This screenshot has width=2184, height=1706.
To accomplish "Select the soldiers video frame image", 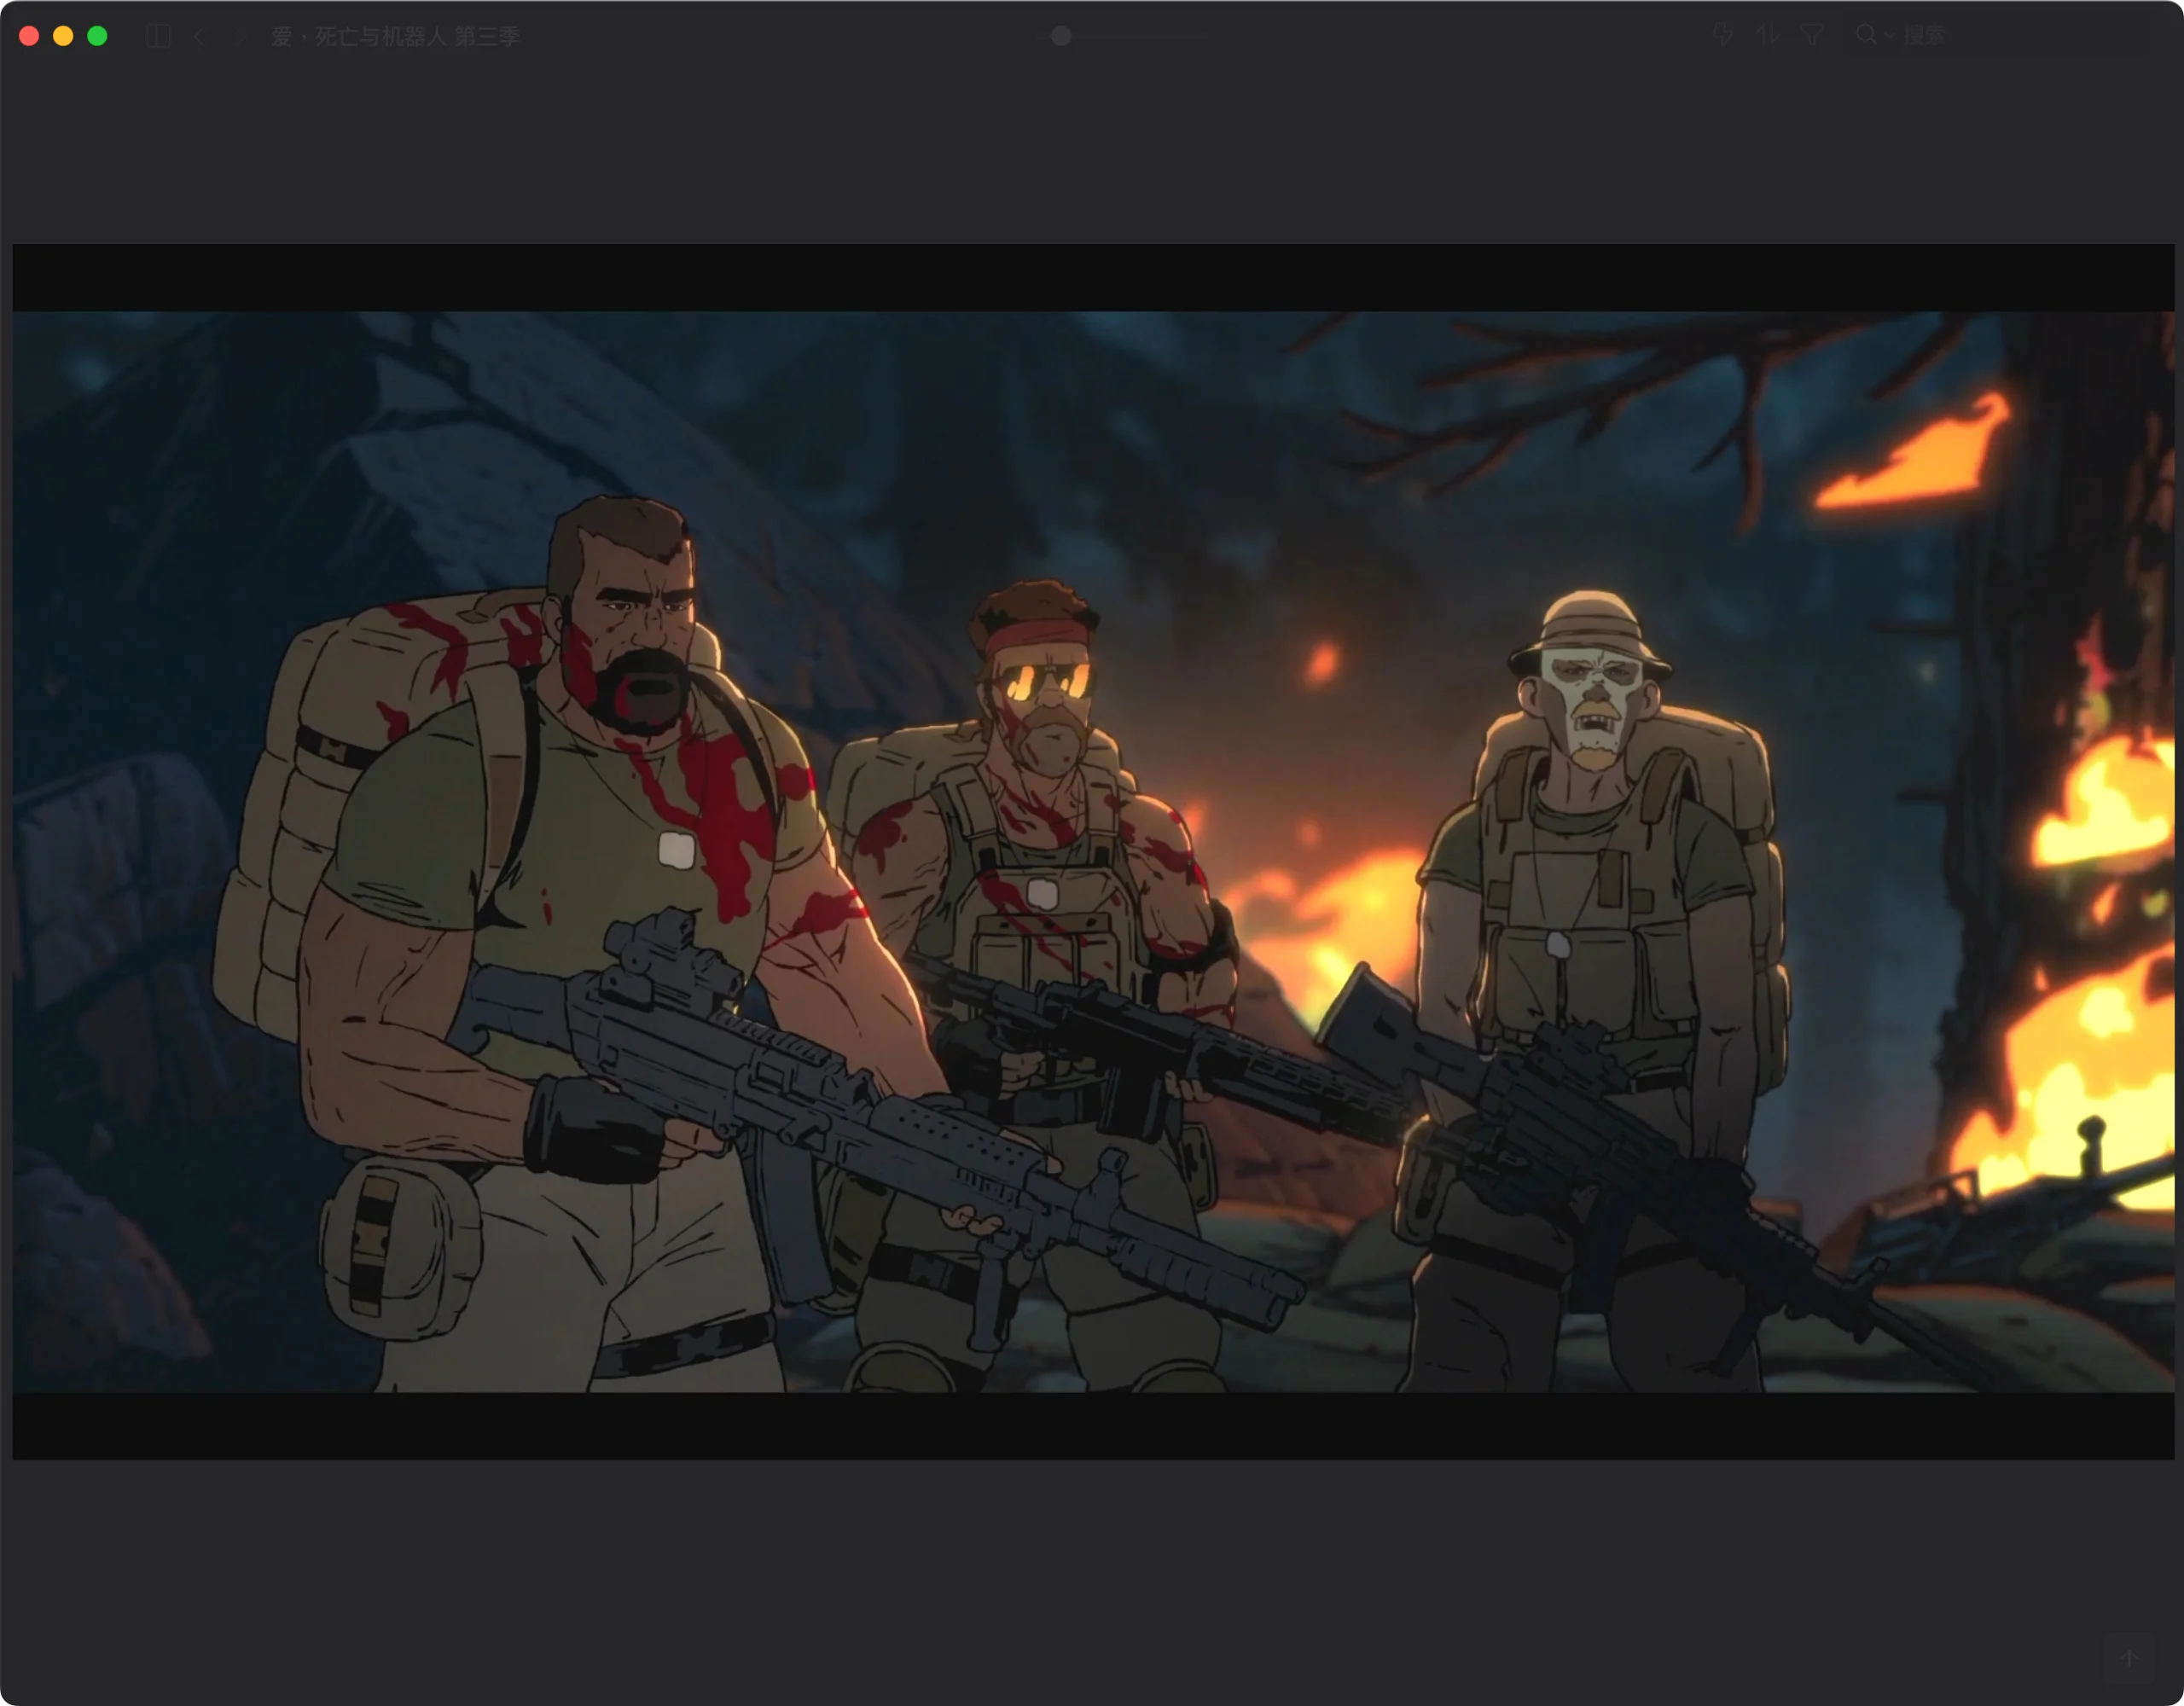I will click(1093, 851).
